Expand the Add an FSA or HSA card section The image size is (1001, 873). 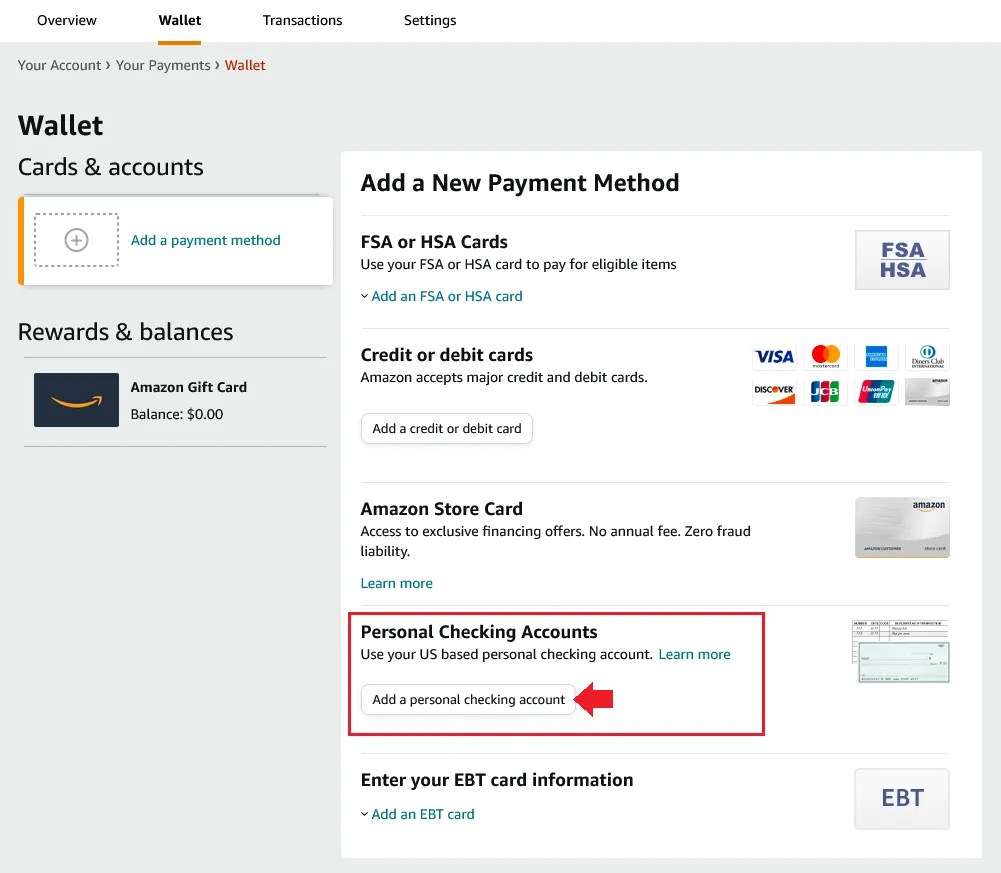pyautogui.click(x=442, y=296)
